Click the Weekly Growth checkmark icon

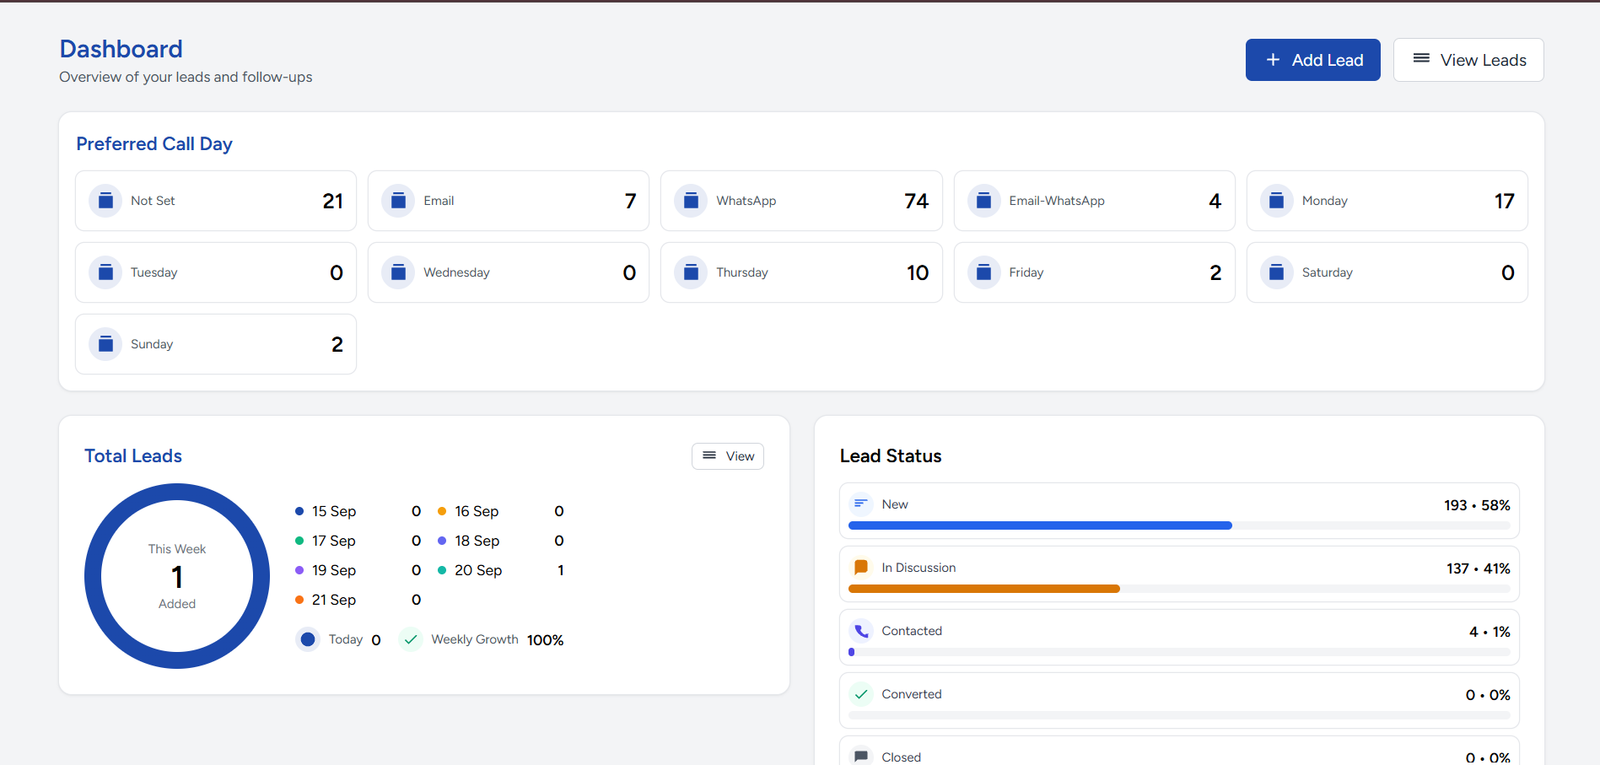[x=411, y=639]
